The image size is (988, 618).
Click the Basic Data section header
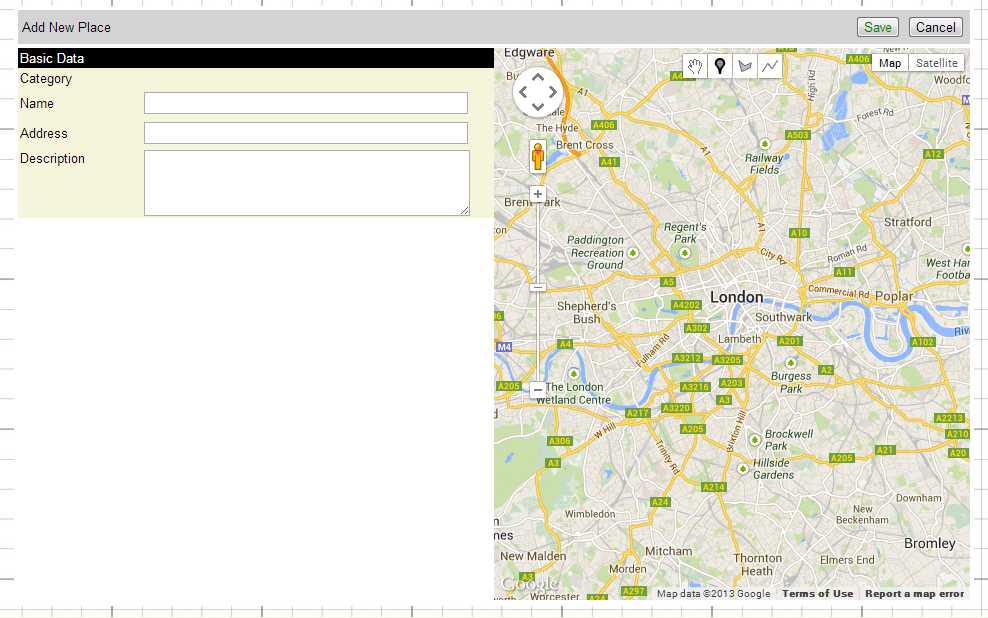coord(256,58)
